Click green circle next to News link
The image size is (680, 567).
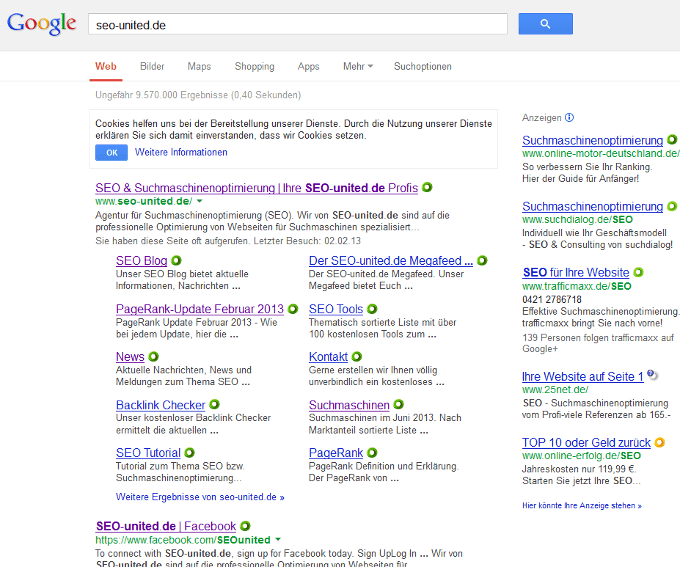point(154,357)
